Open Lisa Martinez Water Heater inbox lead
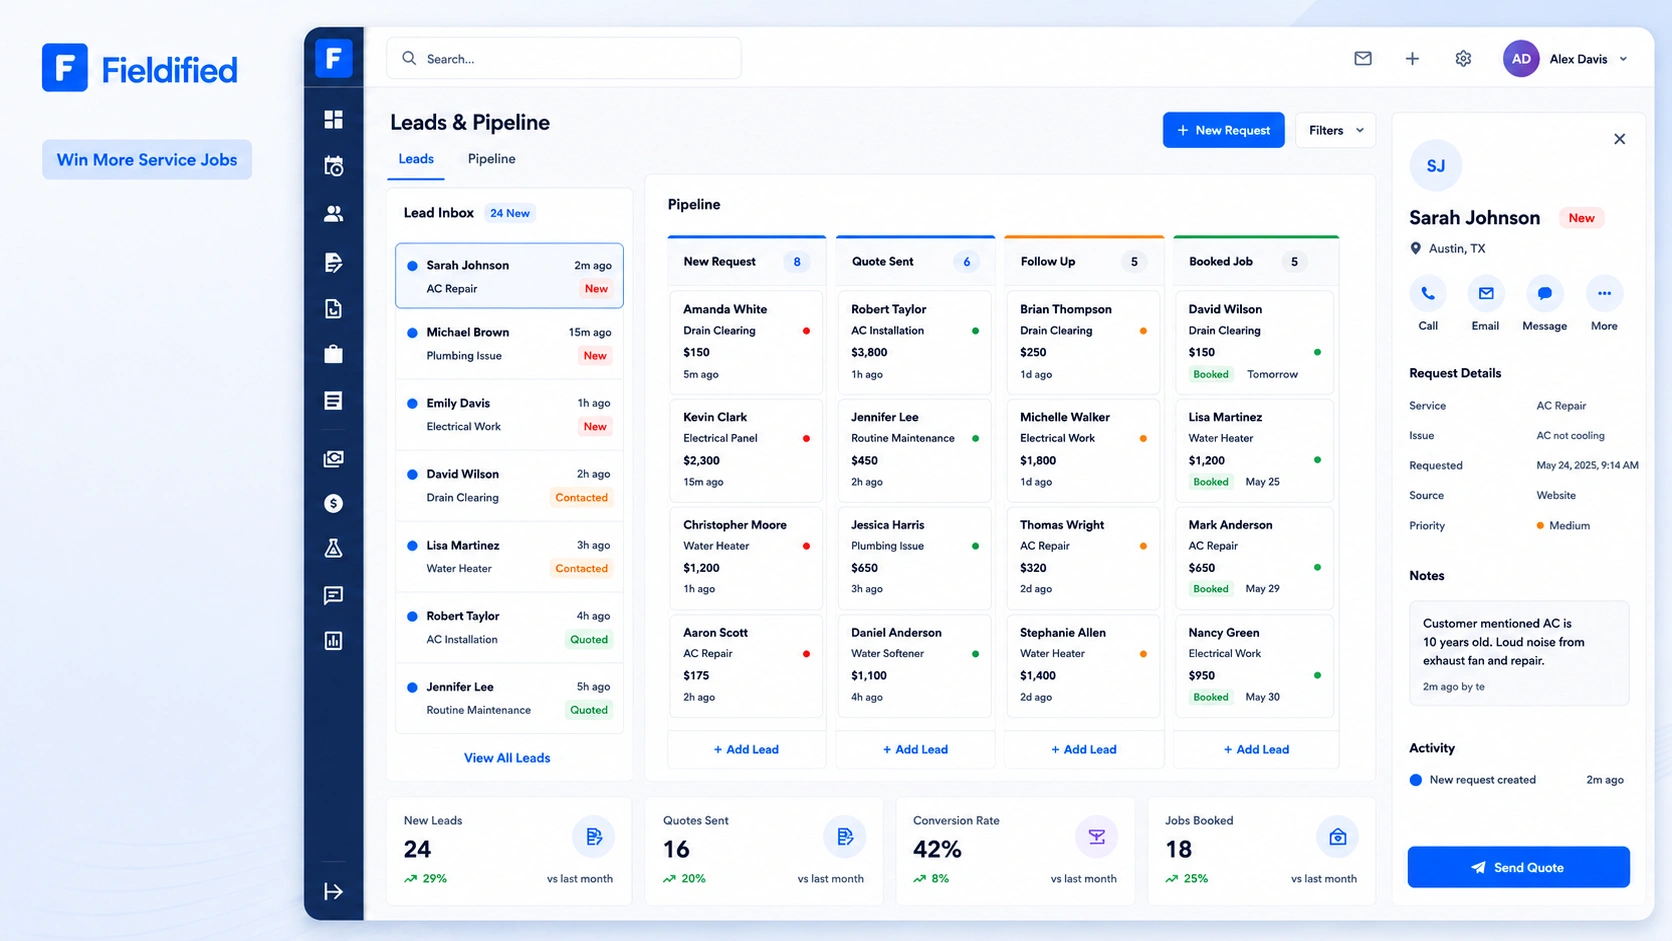 pos(509,557)
